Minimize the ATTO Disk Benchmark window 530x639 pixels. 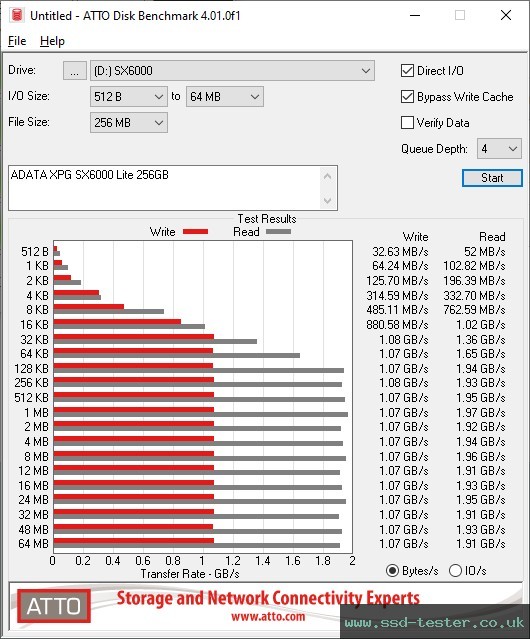[415, 15]
